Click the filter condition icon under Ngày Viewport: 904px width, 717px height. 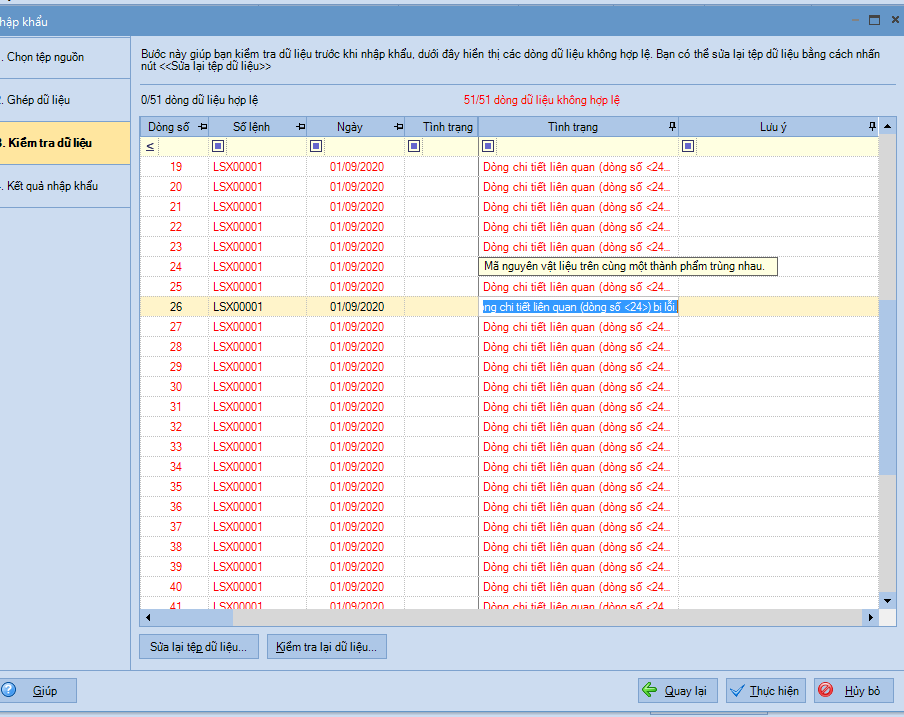[316, 147]
